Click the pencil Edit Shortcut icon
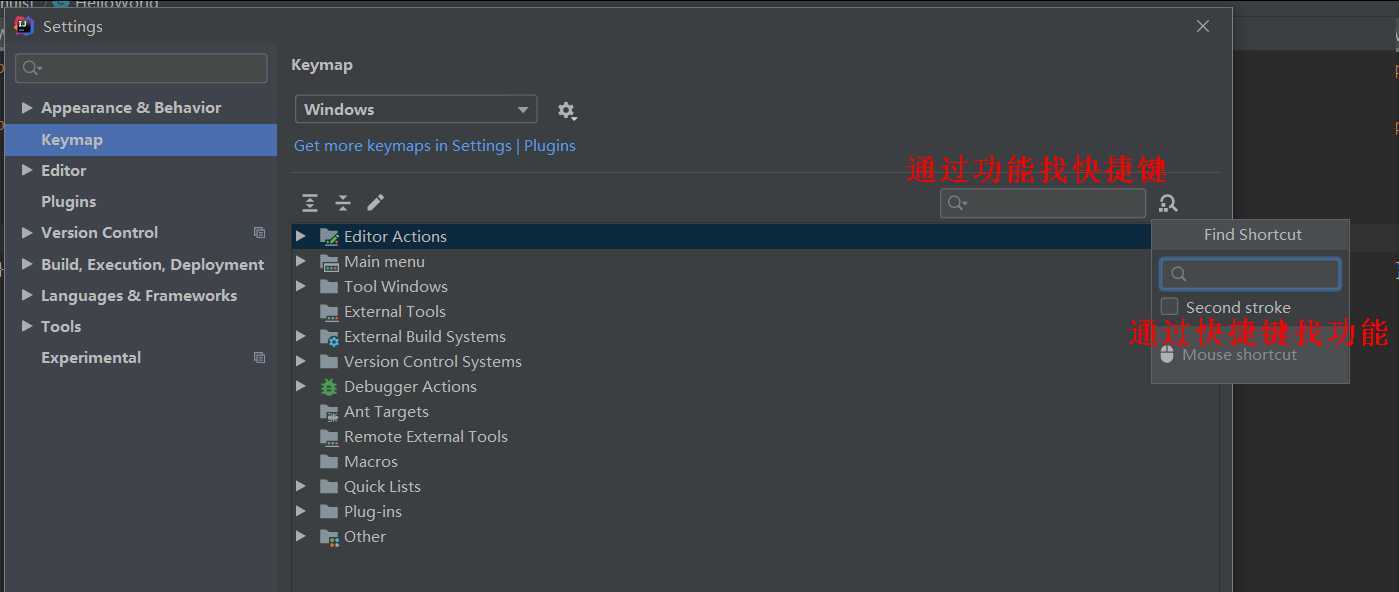Viewport: 1399px width, 592px height. click(376, 203)
